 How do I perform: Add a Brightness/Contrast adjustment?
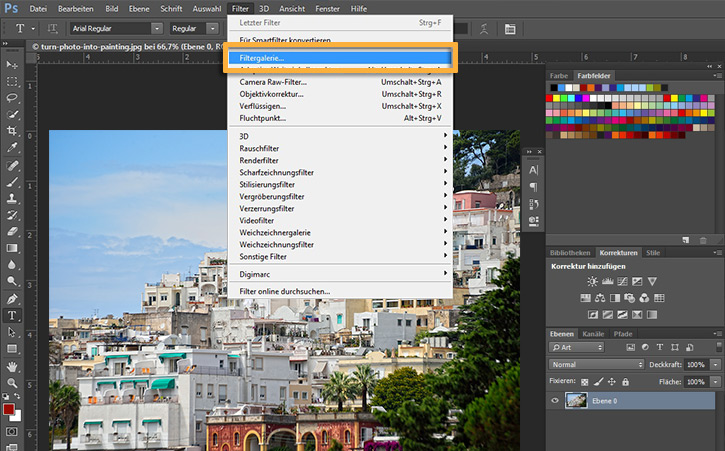coord(592,281)
